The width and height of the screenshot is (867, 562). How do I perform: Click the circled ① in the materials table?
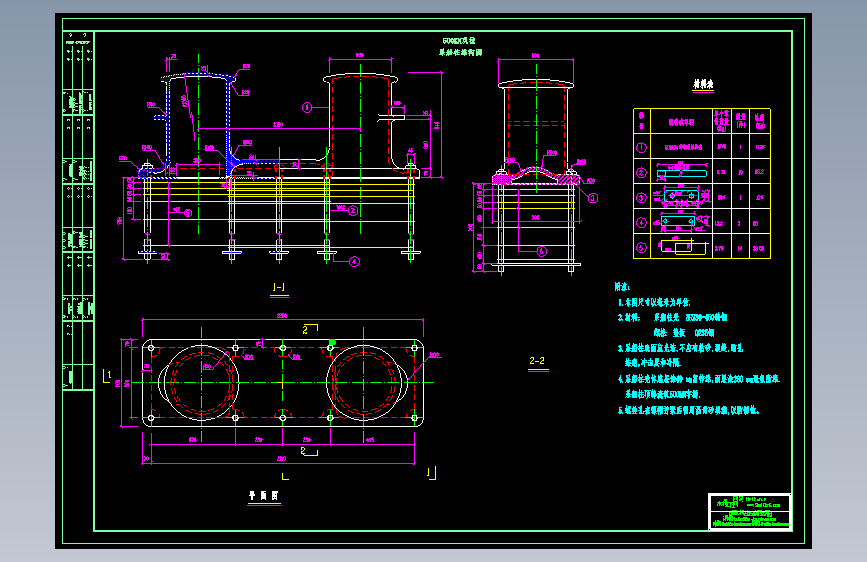(641, 148)
